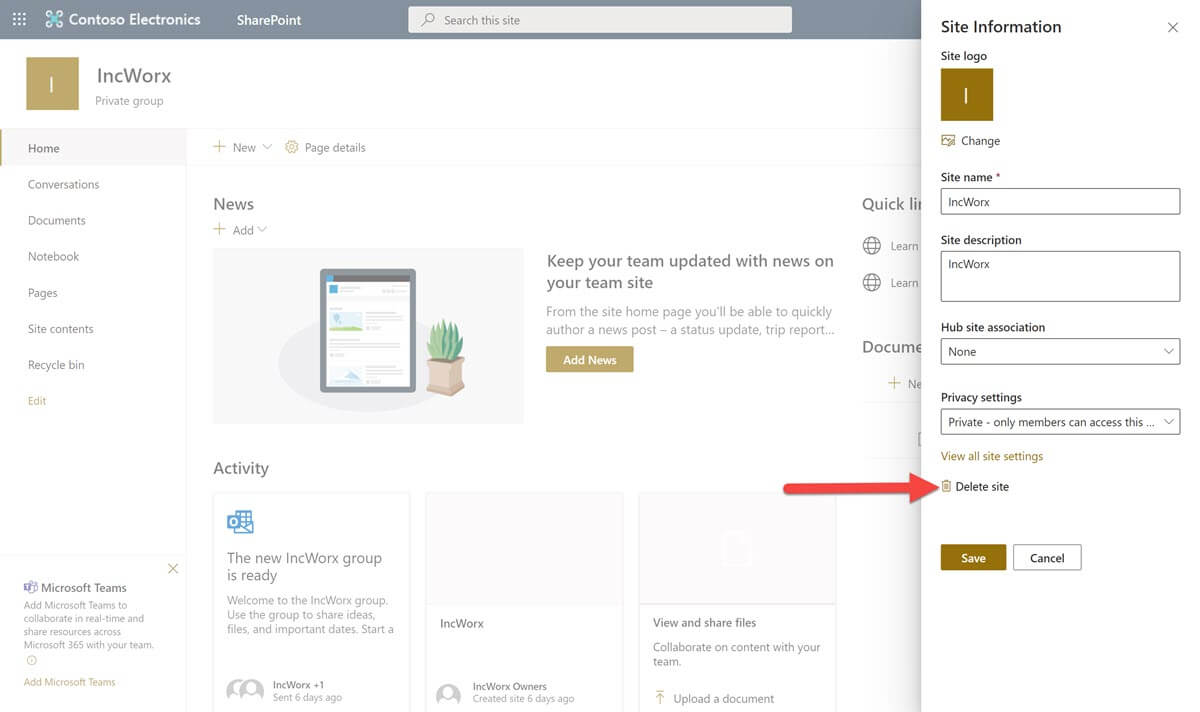Screen dimensions: 1200x712
Task: Open the Privacy settings dropdown
Action: 1060,422
